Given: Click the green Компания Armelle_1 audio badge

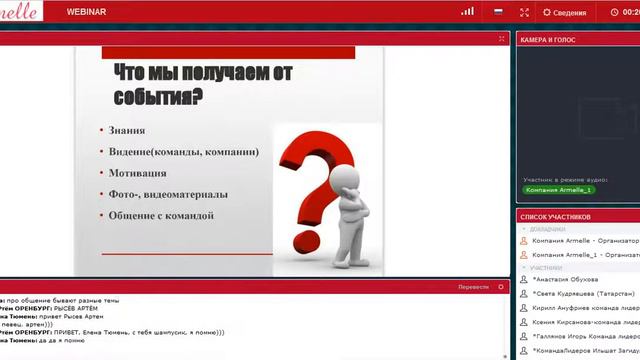Looking at the screenshot, I should click(558, 190).
